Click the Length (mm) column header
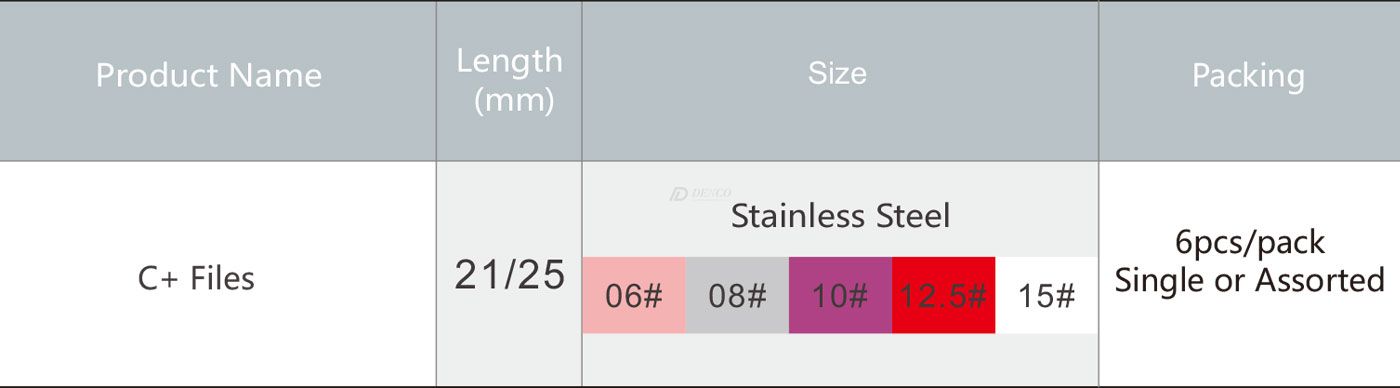 (x=510, y=79)
